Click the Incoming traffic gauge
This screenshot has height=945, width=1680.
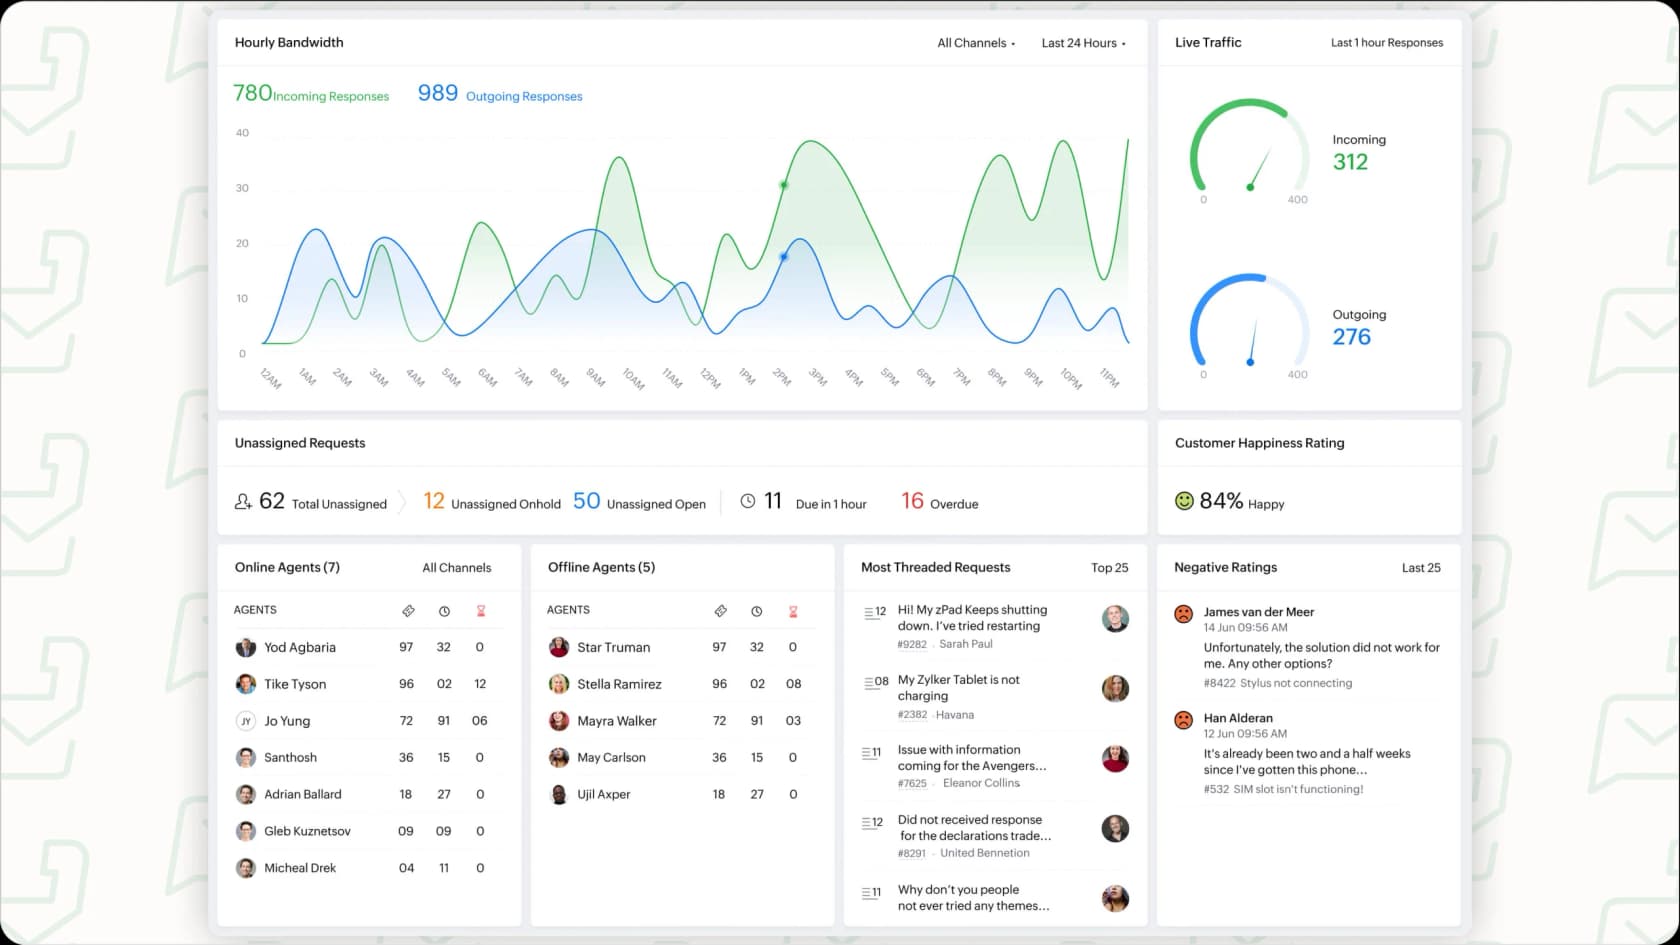click(x=1249, y=146)
